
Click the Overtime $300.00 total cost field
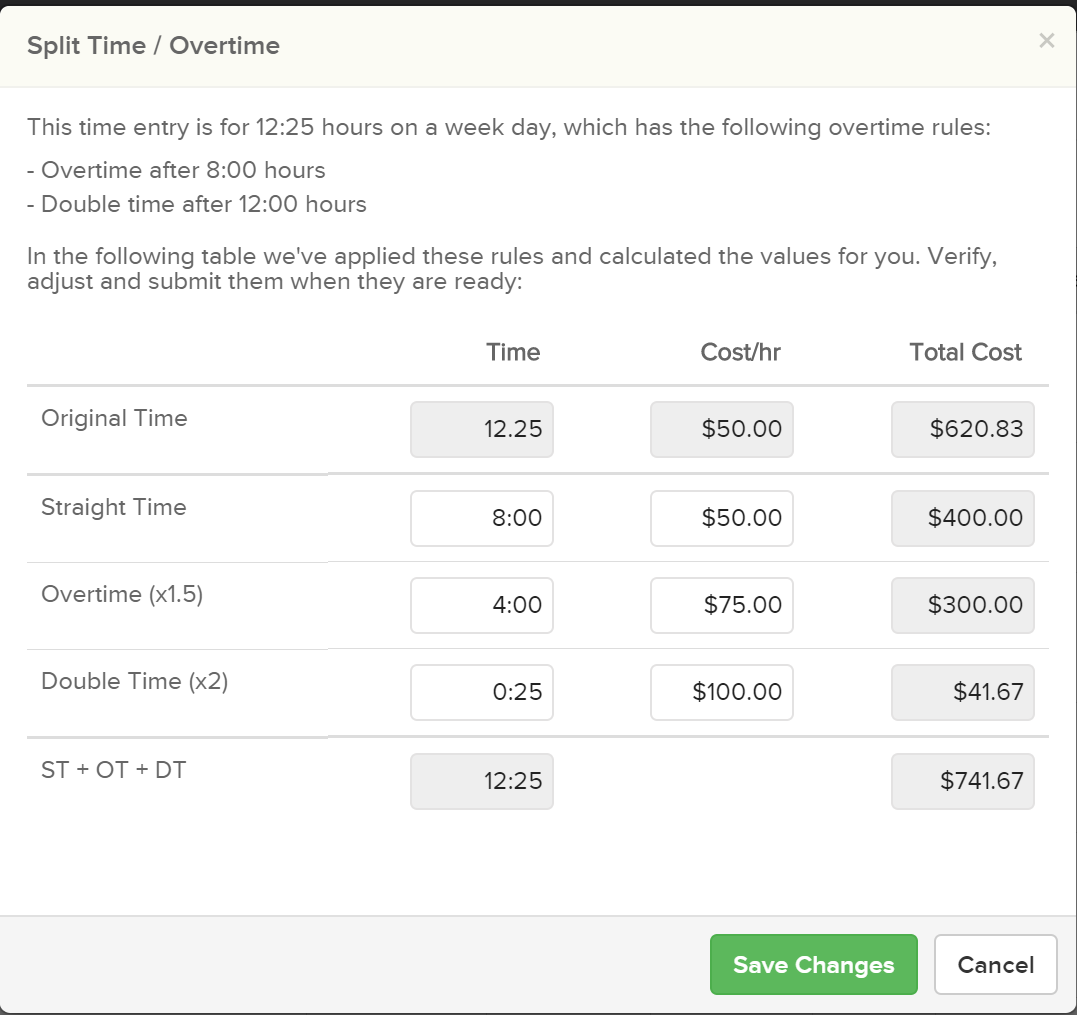point(963,605)
